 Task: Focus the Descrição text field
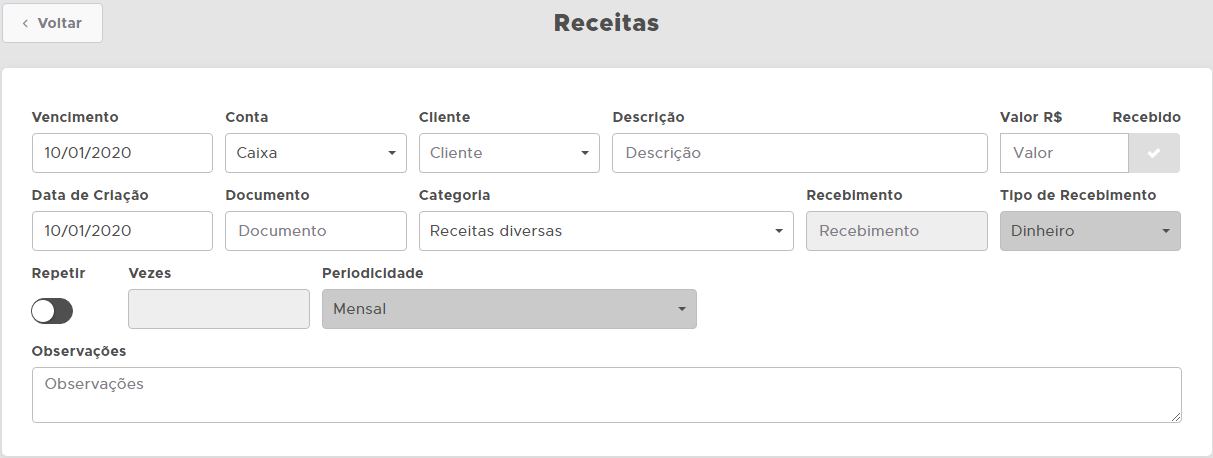coord(799,153)
